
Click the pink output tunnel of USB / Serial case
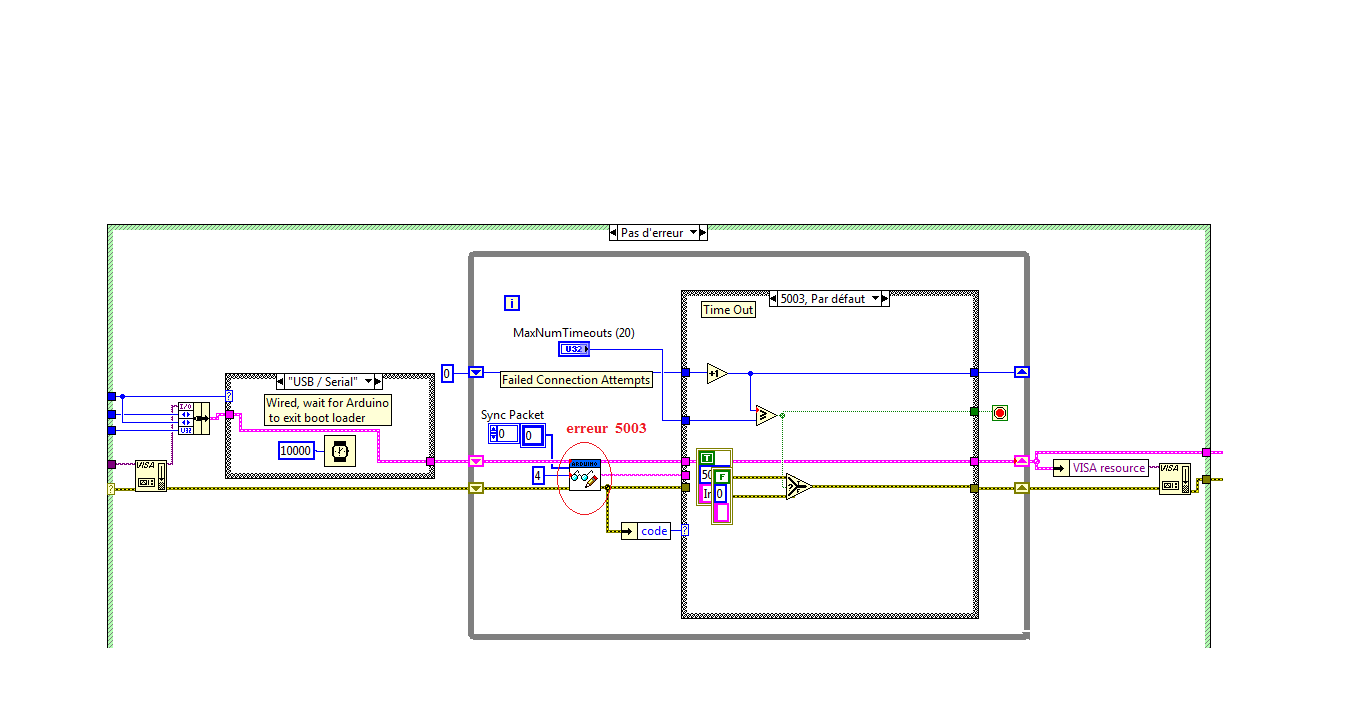tap(430, 462)
